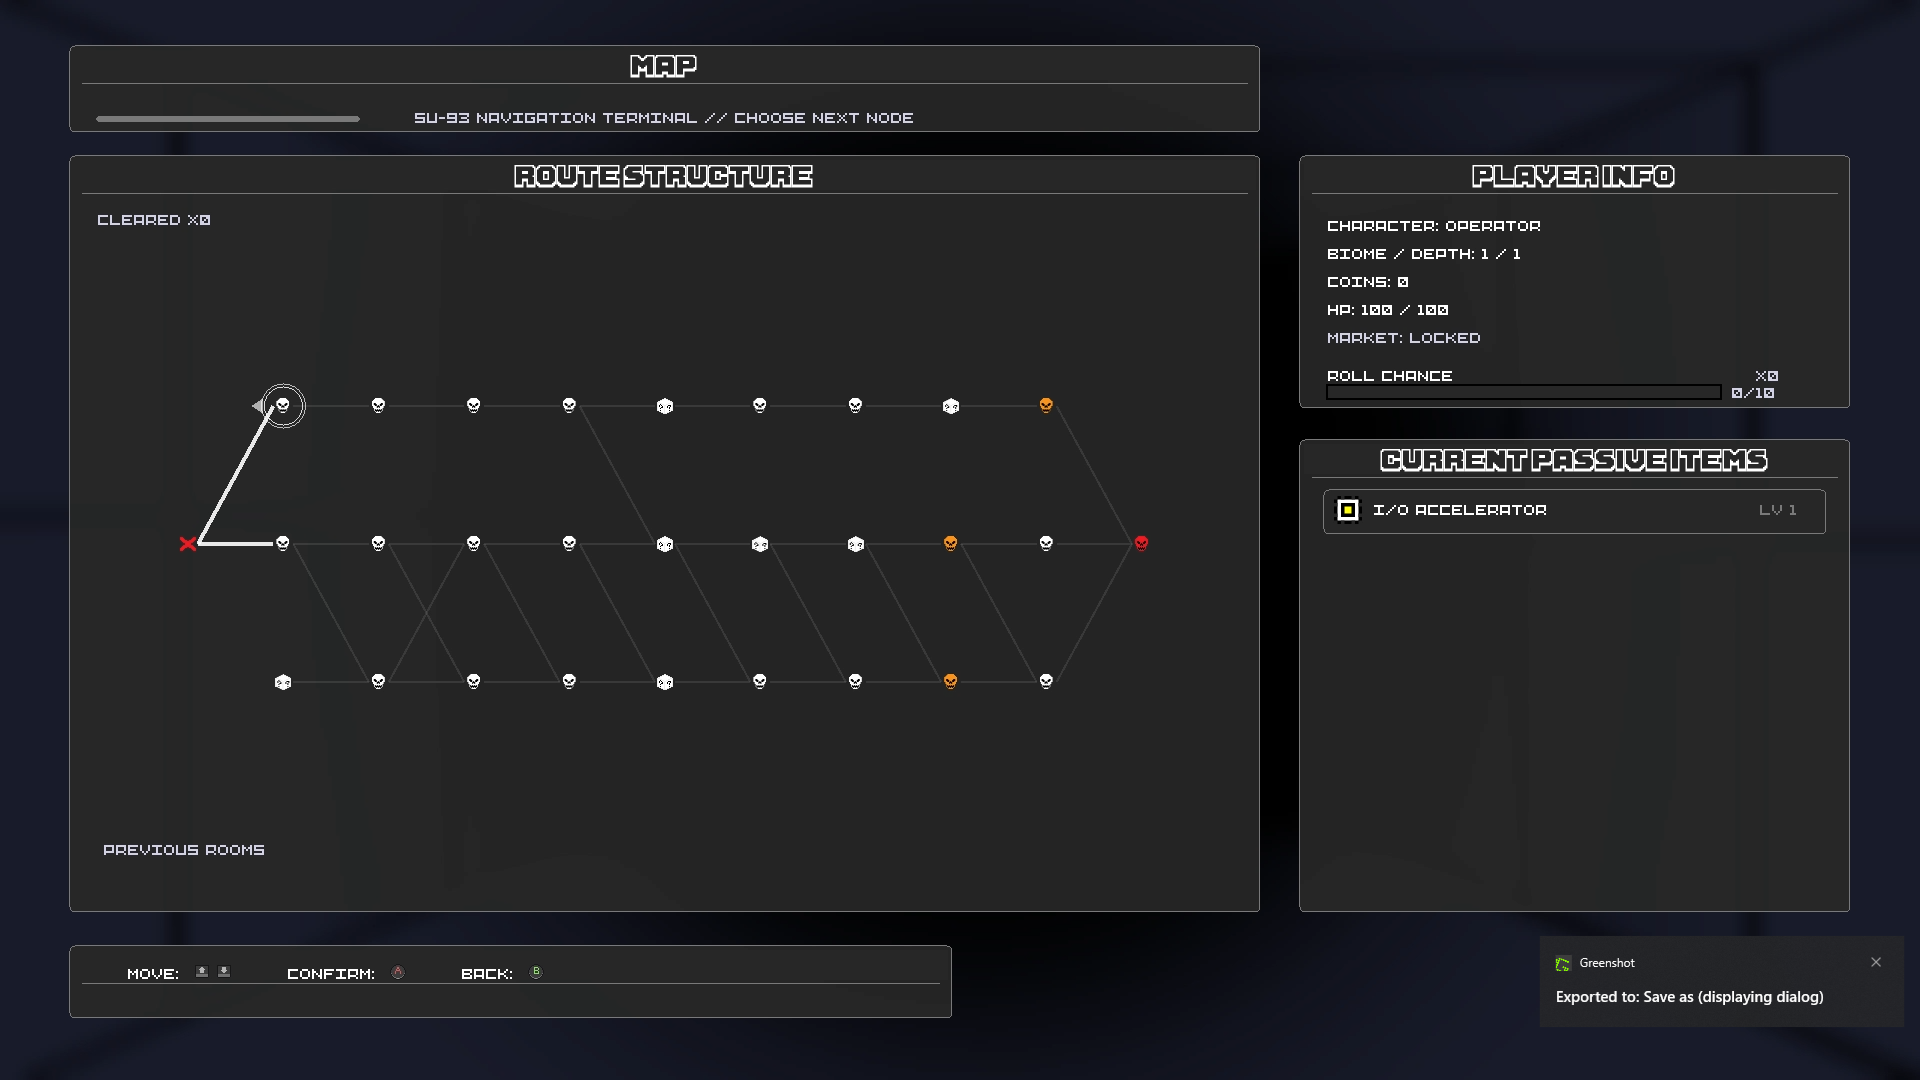Select the middle dice node in bottom row
1920x1080 pixels.
pyautogui.click(x=665, y=682)
